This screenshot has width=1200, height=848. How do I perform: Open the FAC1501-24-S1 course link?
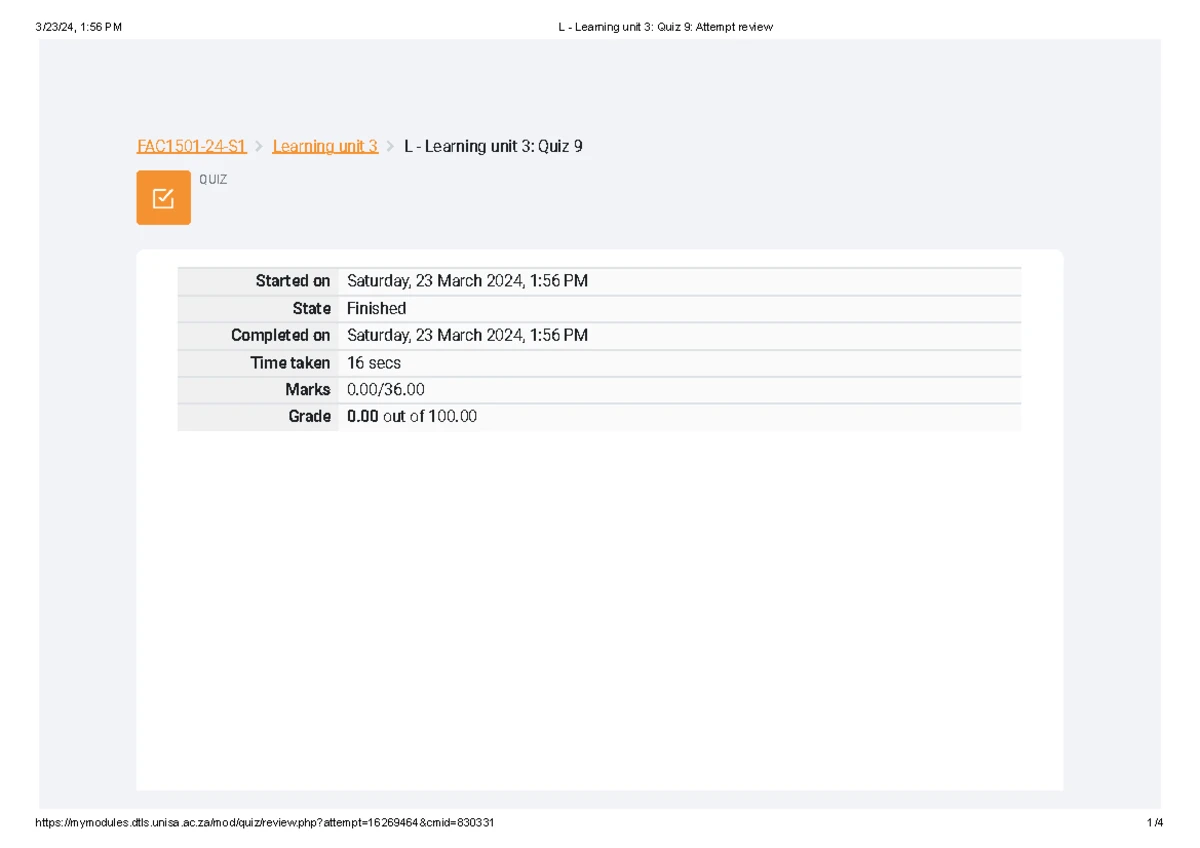(x=192, y=146)
